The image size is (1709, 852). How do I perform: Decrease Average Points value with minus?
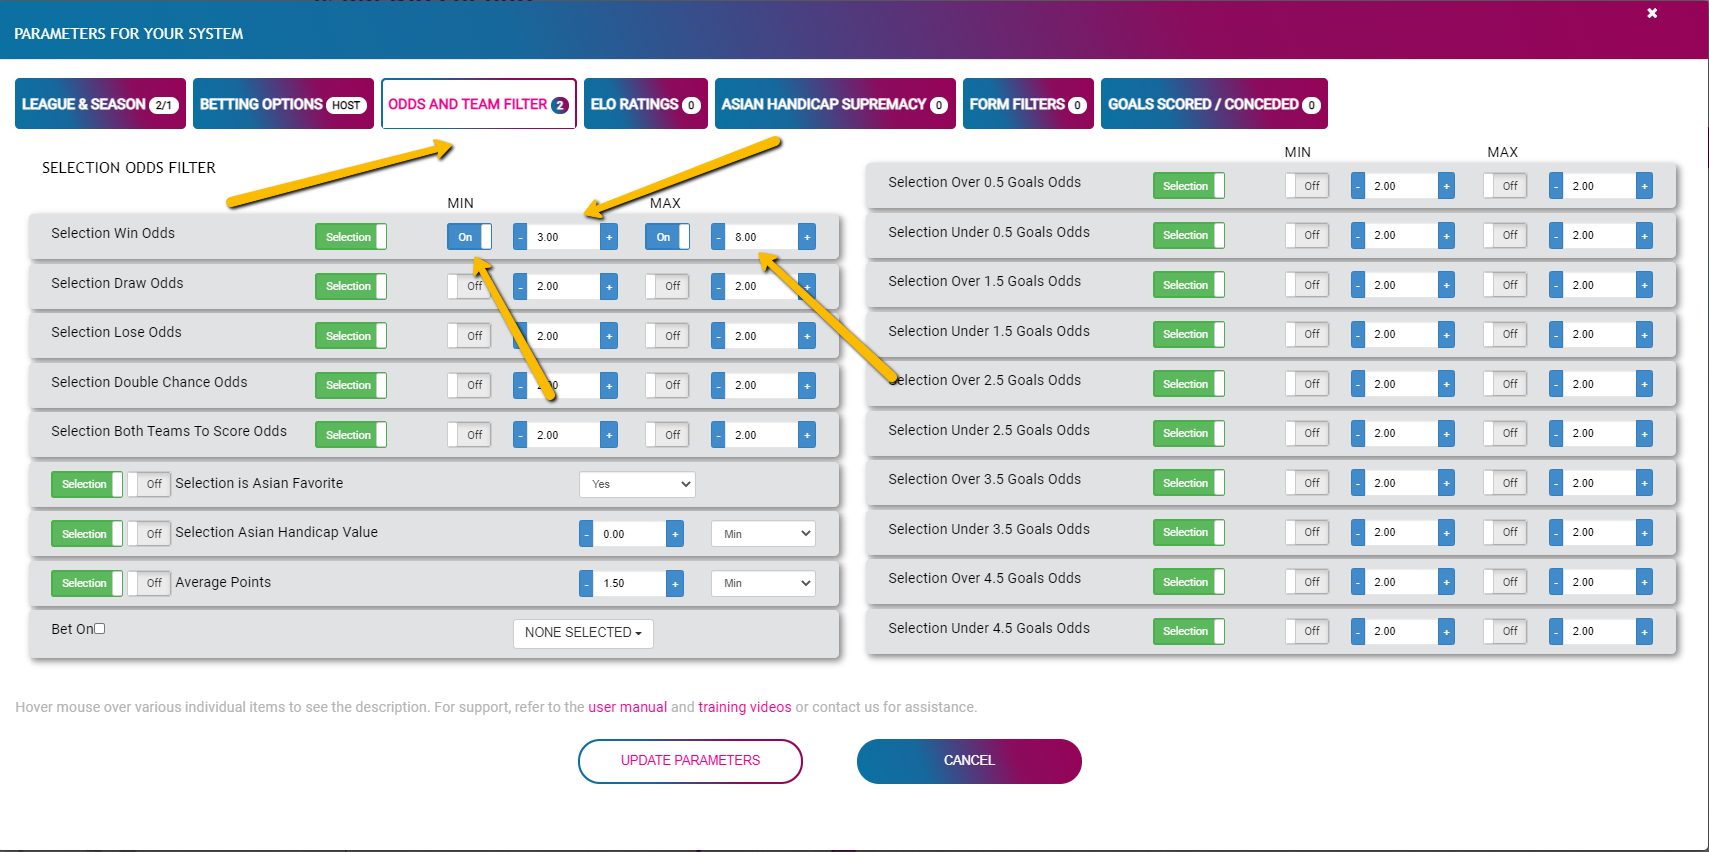pyautogui.click(x=586, y=583)
